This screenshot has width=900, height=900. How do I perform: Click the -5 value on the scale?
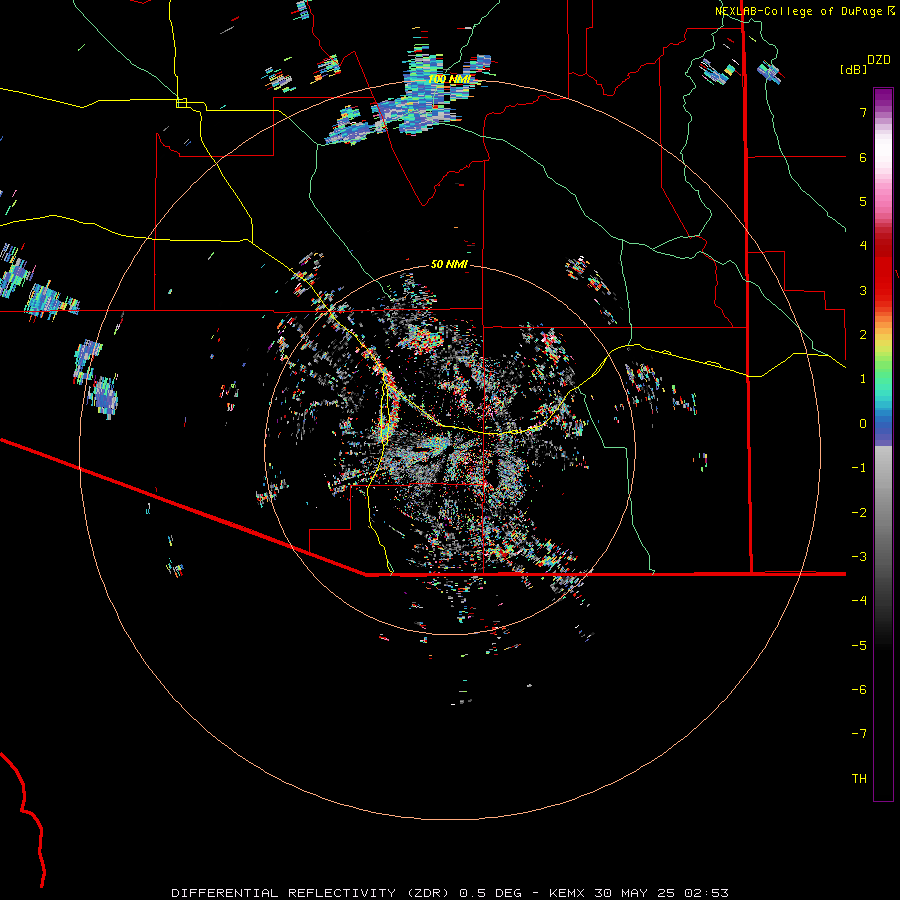point(859,645)
